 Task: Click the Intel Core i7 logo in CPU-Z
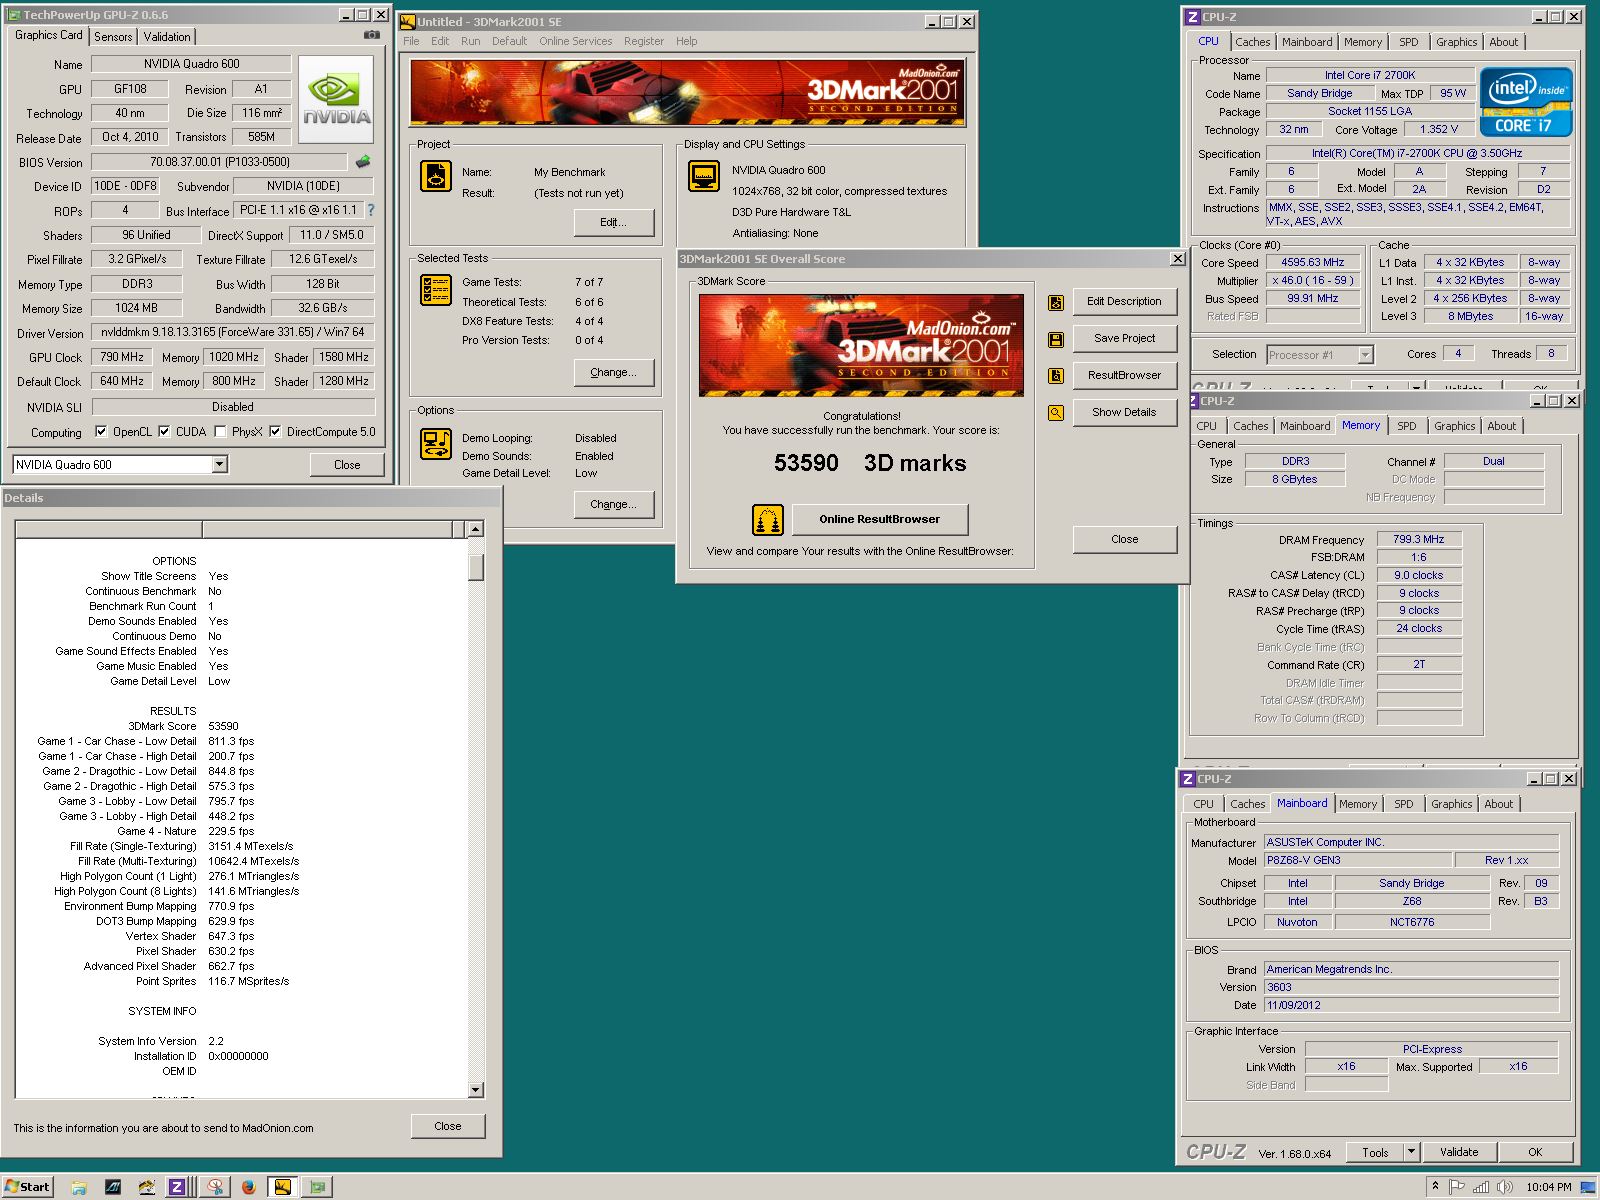[x=1526, y=101]
